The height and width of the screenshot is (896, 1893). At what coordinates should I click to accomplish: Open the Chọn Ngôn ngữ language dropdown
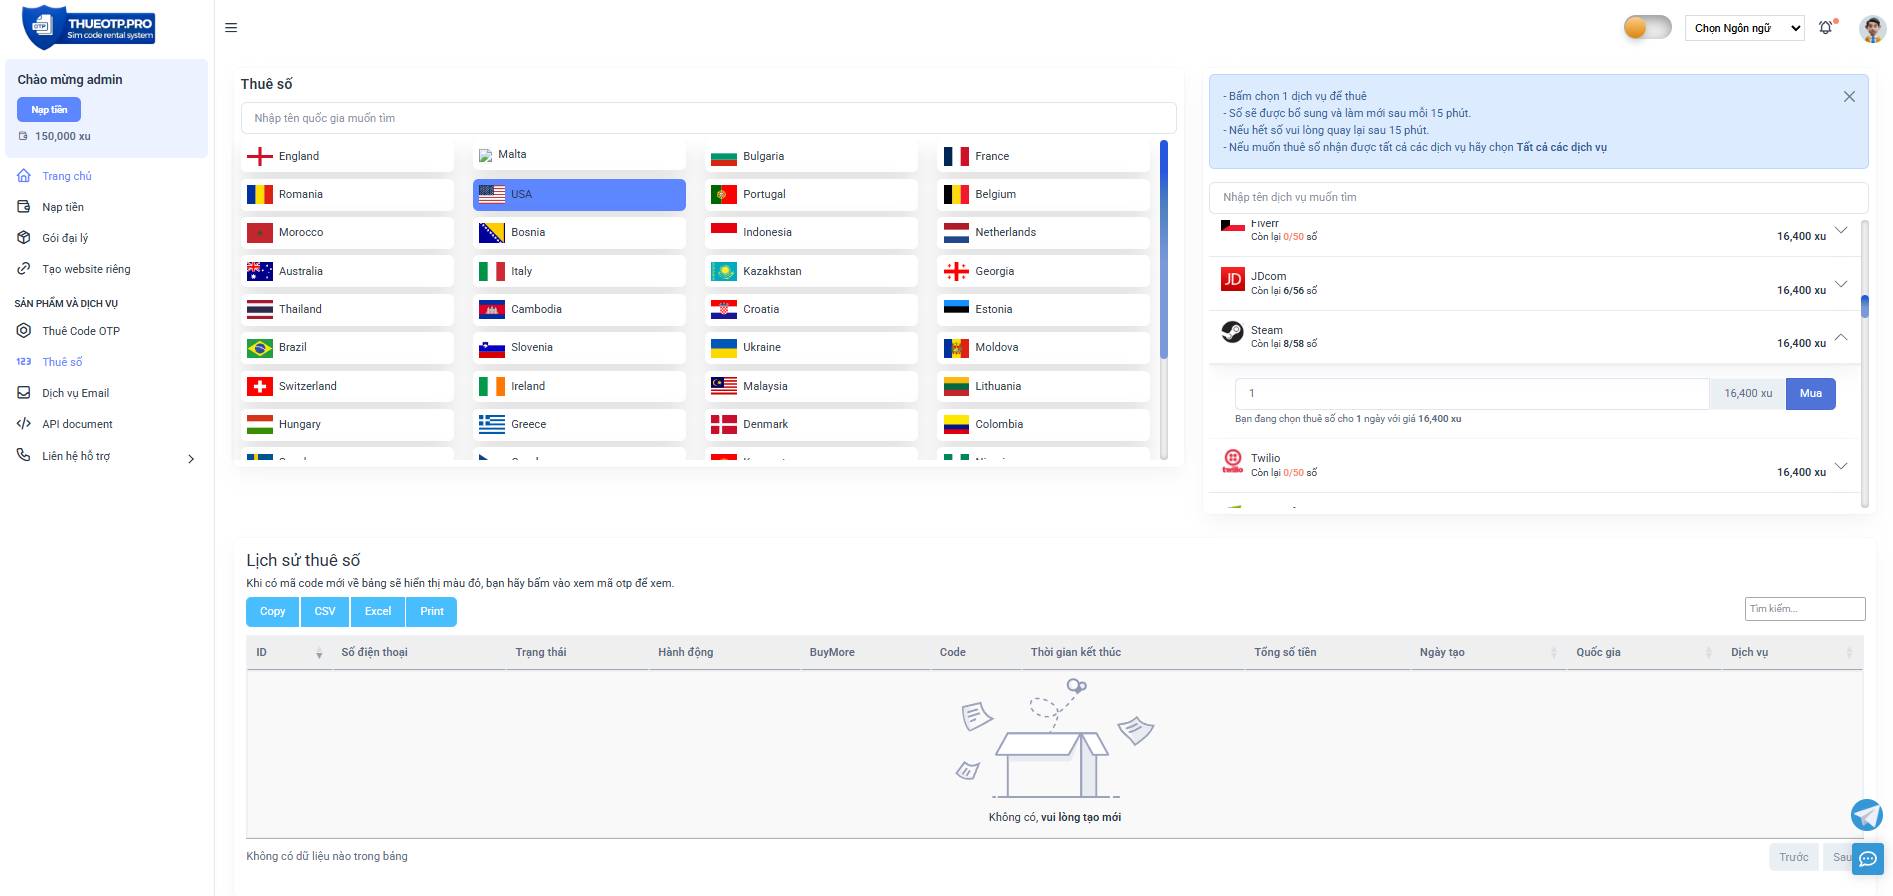1744,28
